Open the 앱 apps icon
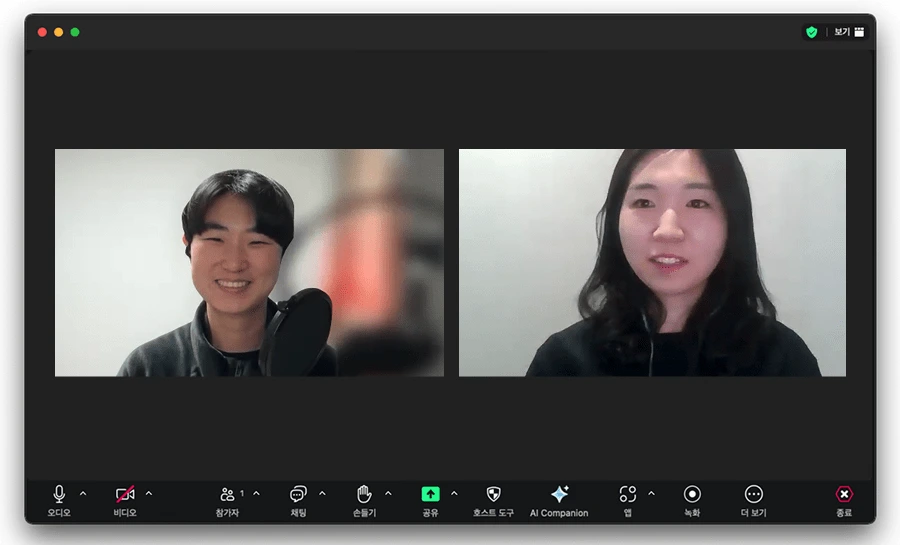 [627, 494]
